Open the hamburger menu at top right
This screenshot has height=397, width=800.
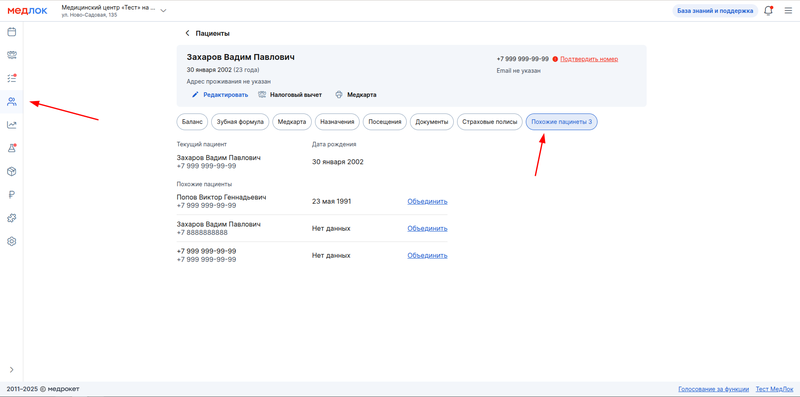(788, 11)
